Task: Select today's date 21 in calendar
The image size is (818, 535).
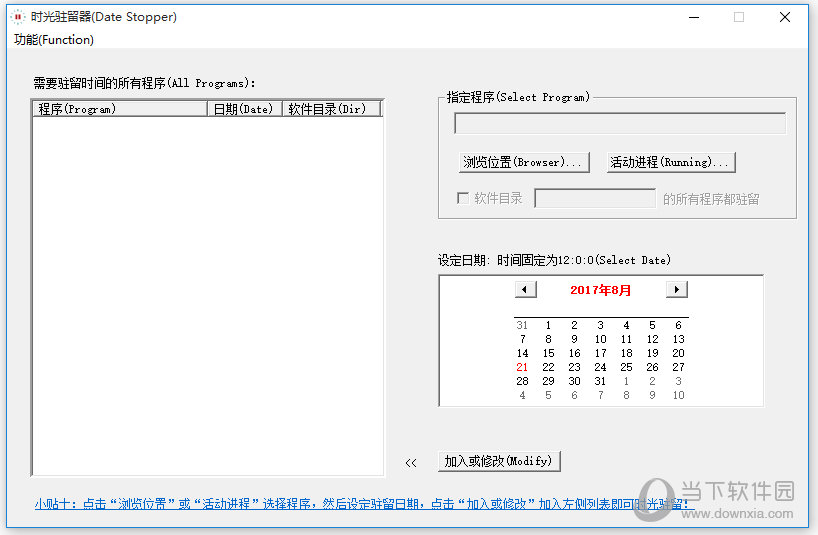Action: coord(522,367)
